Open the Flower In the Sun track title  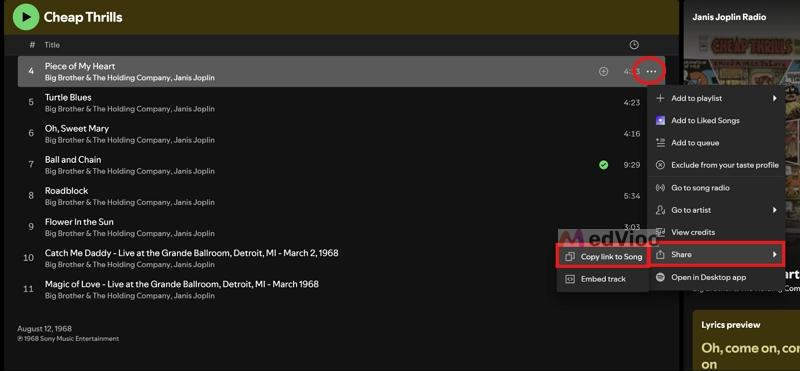(x=79, y=222)
